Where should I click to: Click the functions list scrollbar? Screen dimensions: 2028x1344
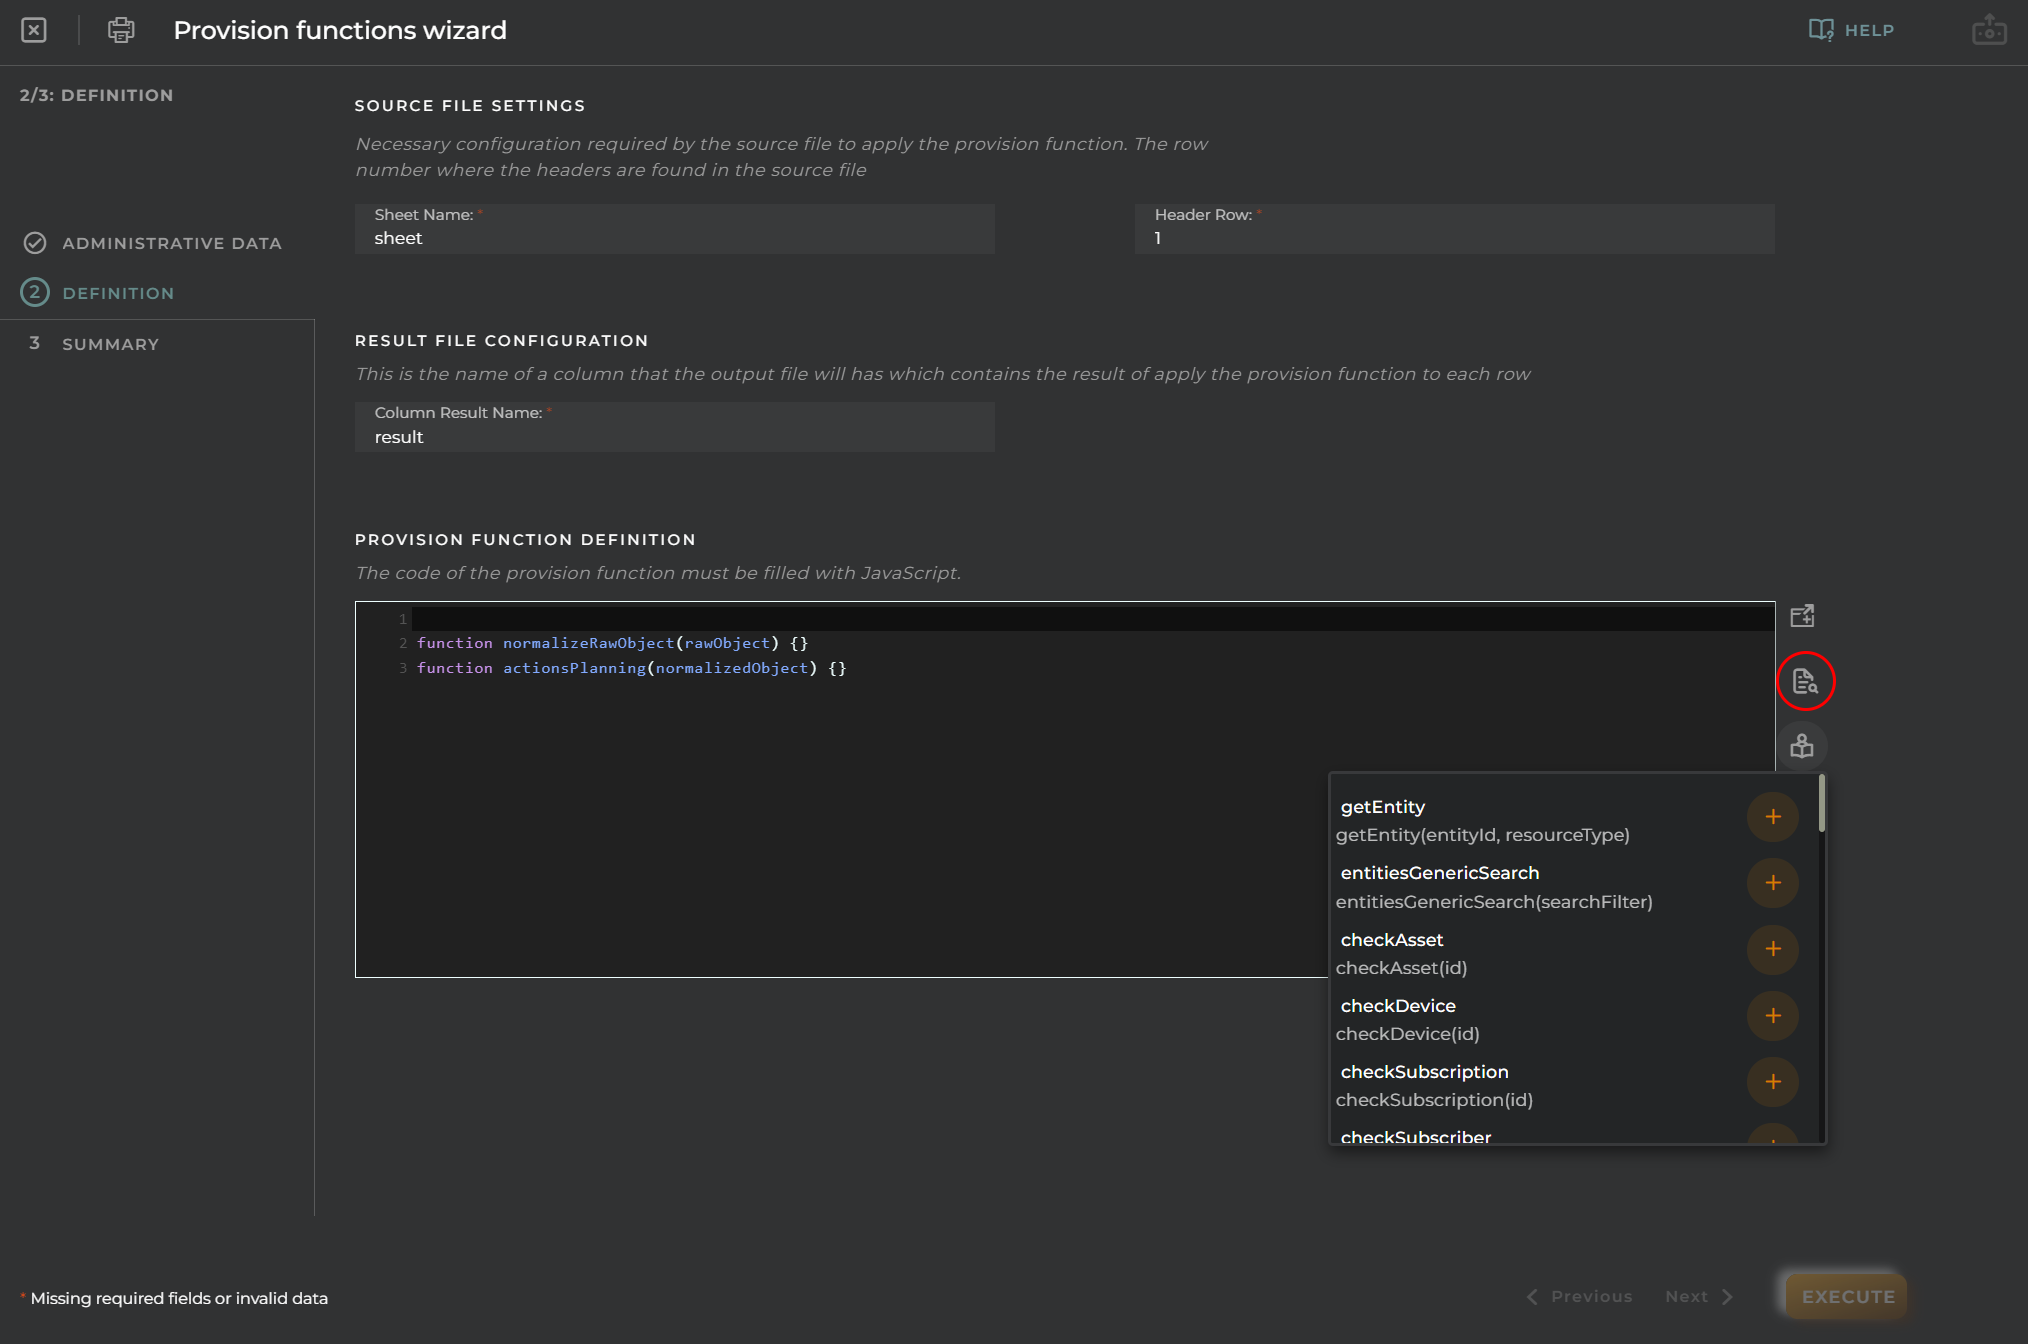[1822, 803]
